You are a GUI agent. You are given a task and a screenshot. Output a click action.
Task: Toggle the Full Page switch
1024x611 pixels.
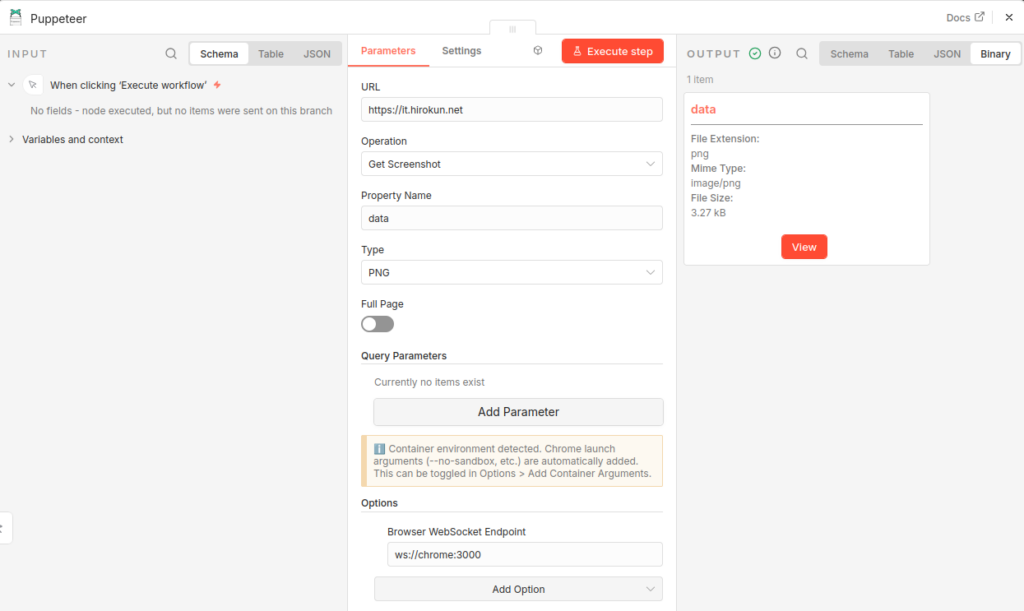click(x=377, y=324)
